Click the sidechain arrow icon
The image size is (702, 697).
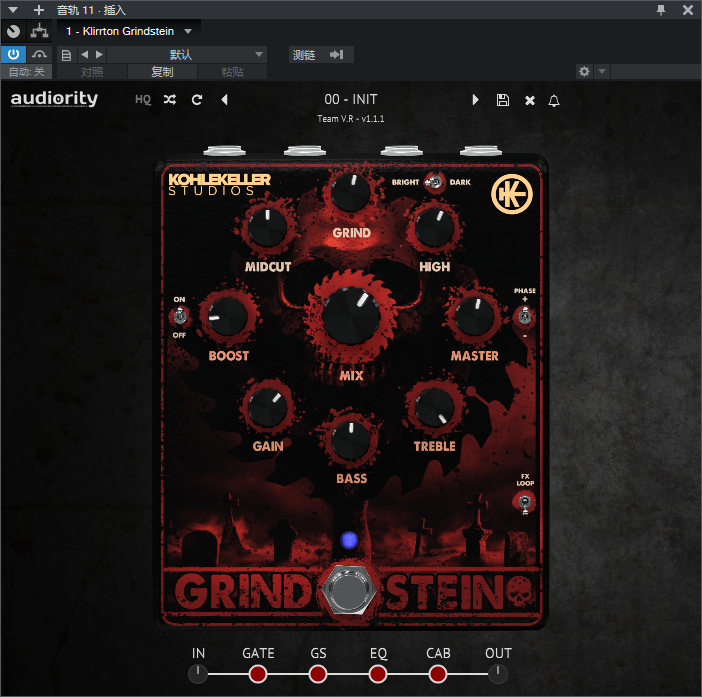(337, 55)
